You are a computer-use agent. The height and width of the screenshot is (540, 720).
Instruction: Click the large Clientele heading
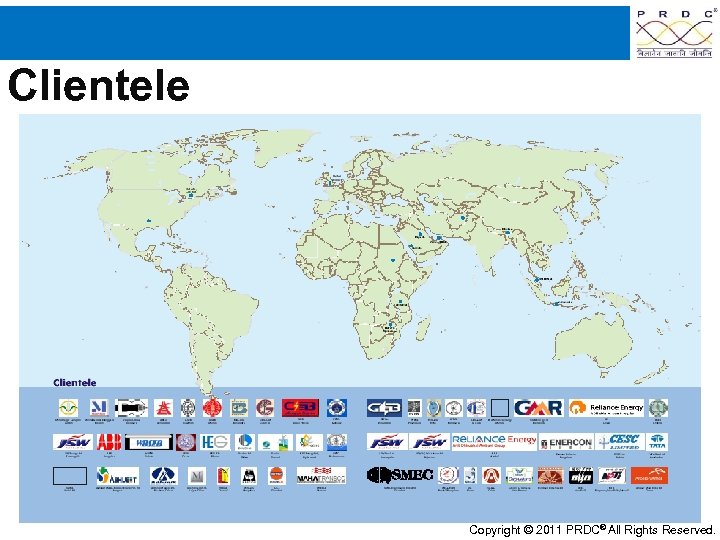pos(99,85)
